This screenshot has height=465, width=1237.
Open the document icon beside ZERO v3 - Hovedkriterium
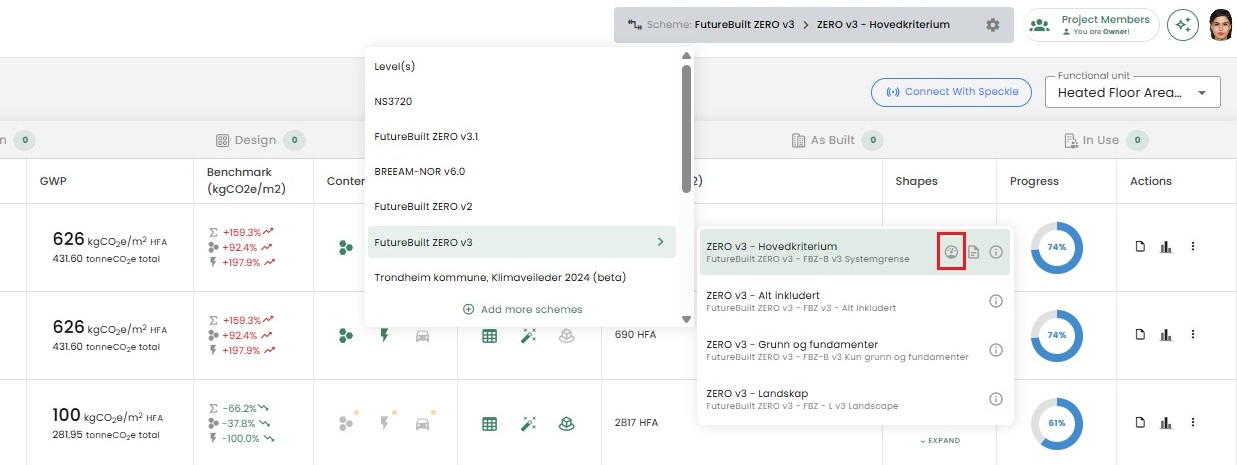(x=974, y=252)
